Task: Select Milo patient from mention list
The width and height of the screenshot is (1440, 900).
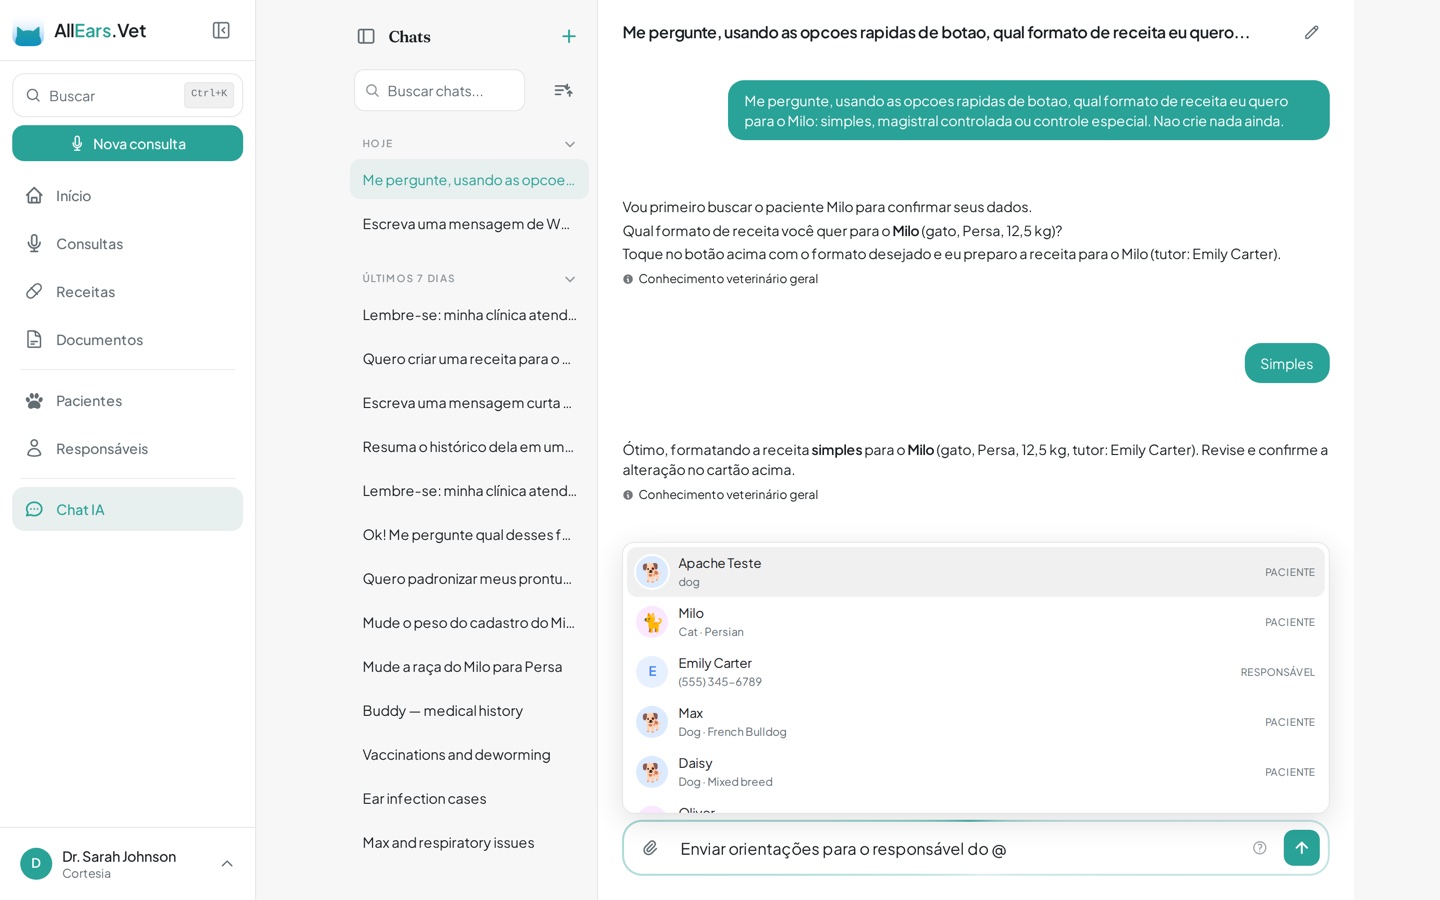Action: pyautogui.click(x=975, y=622)
